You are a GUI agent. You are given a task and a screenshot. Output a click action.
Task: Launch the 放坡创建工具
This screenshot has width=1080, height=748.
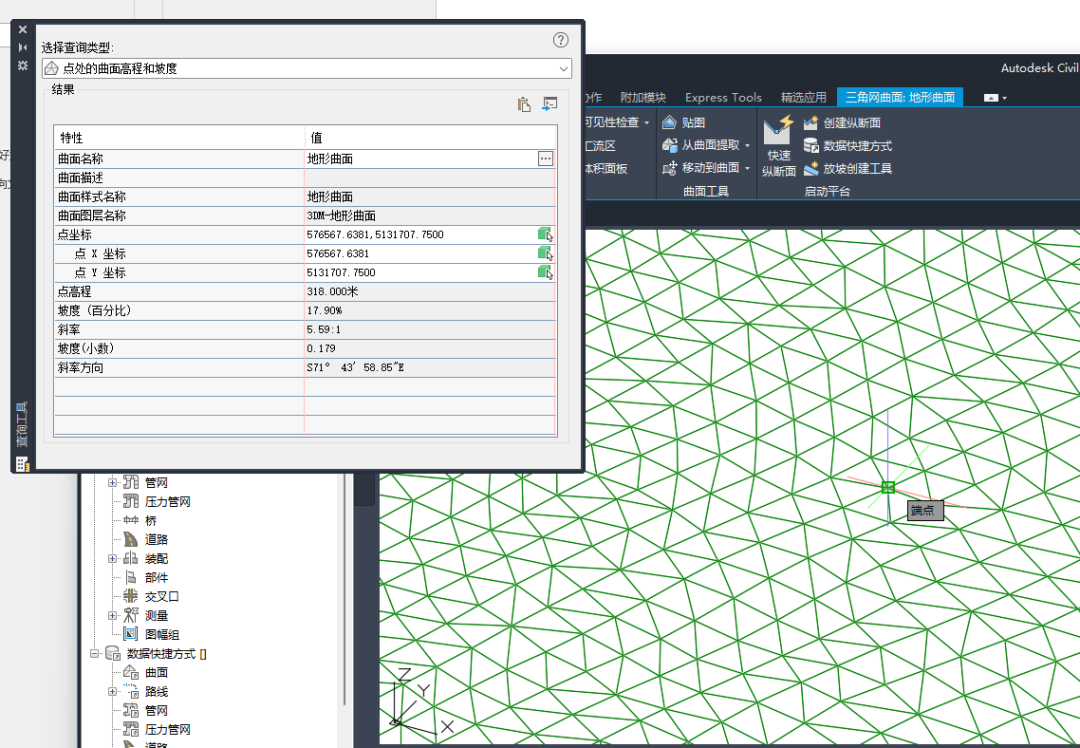click(847, 168)
